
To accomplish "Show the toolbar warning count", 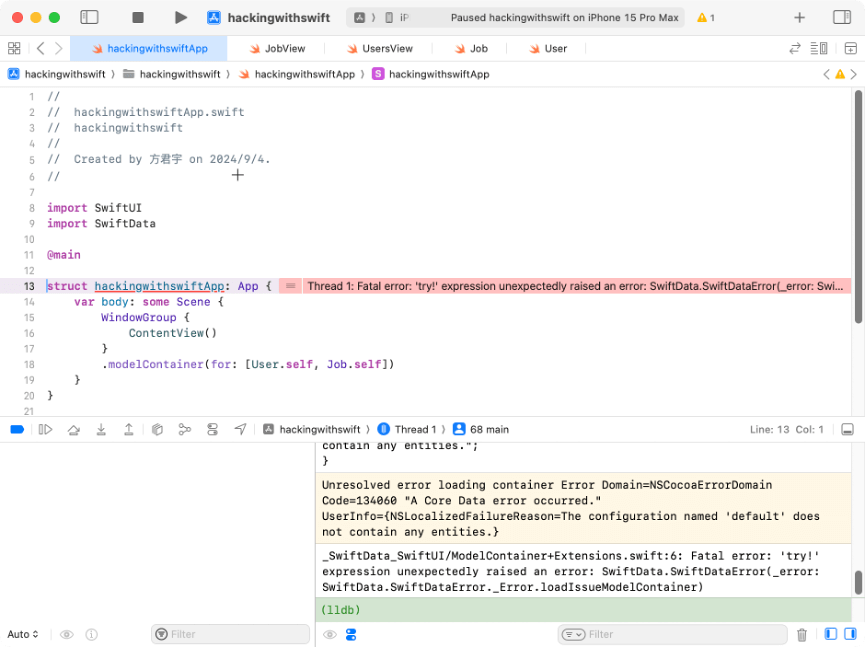I will click(706, 18).
